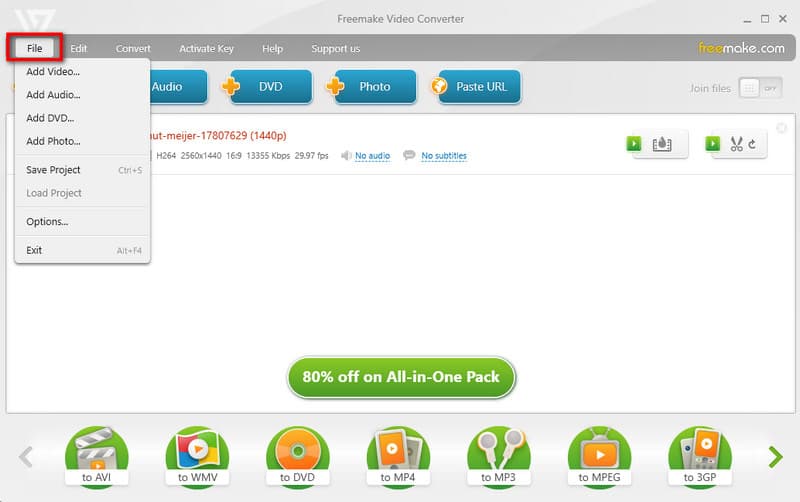Show previous formats with left arrow

[26, 457]
